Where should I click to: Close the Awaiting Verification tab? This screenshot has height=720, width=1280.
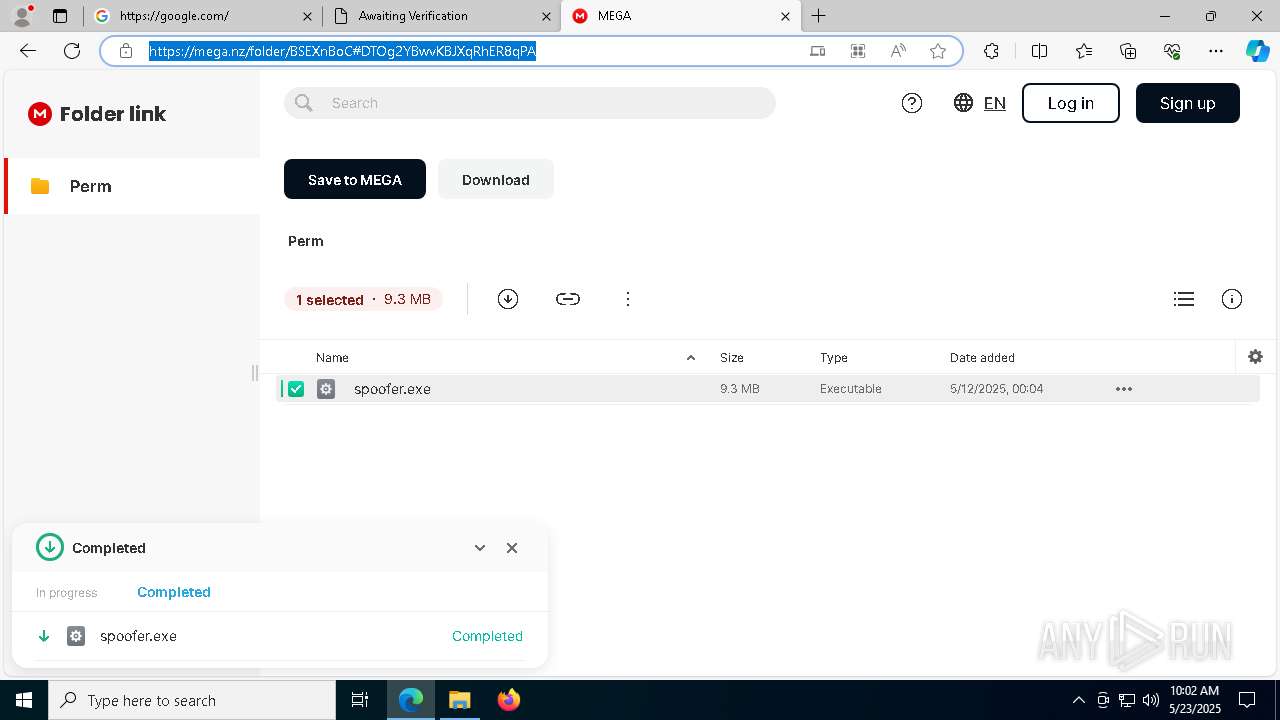point(546,16)
